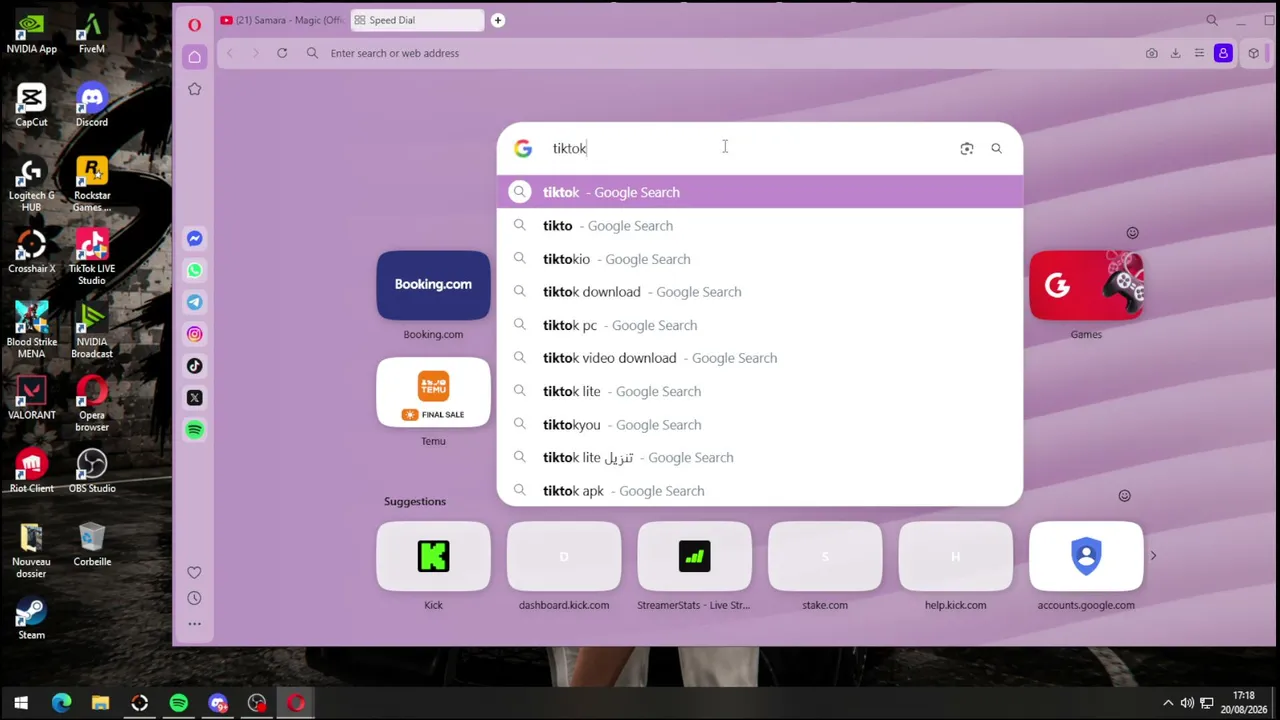Screen dimensions: 1280x720
Task: Open Spotify from the taskbar
Action: coord(178,703)
